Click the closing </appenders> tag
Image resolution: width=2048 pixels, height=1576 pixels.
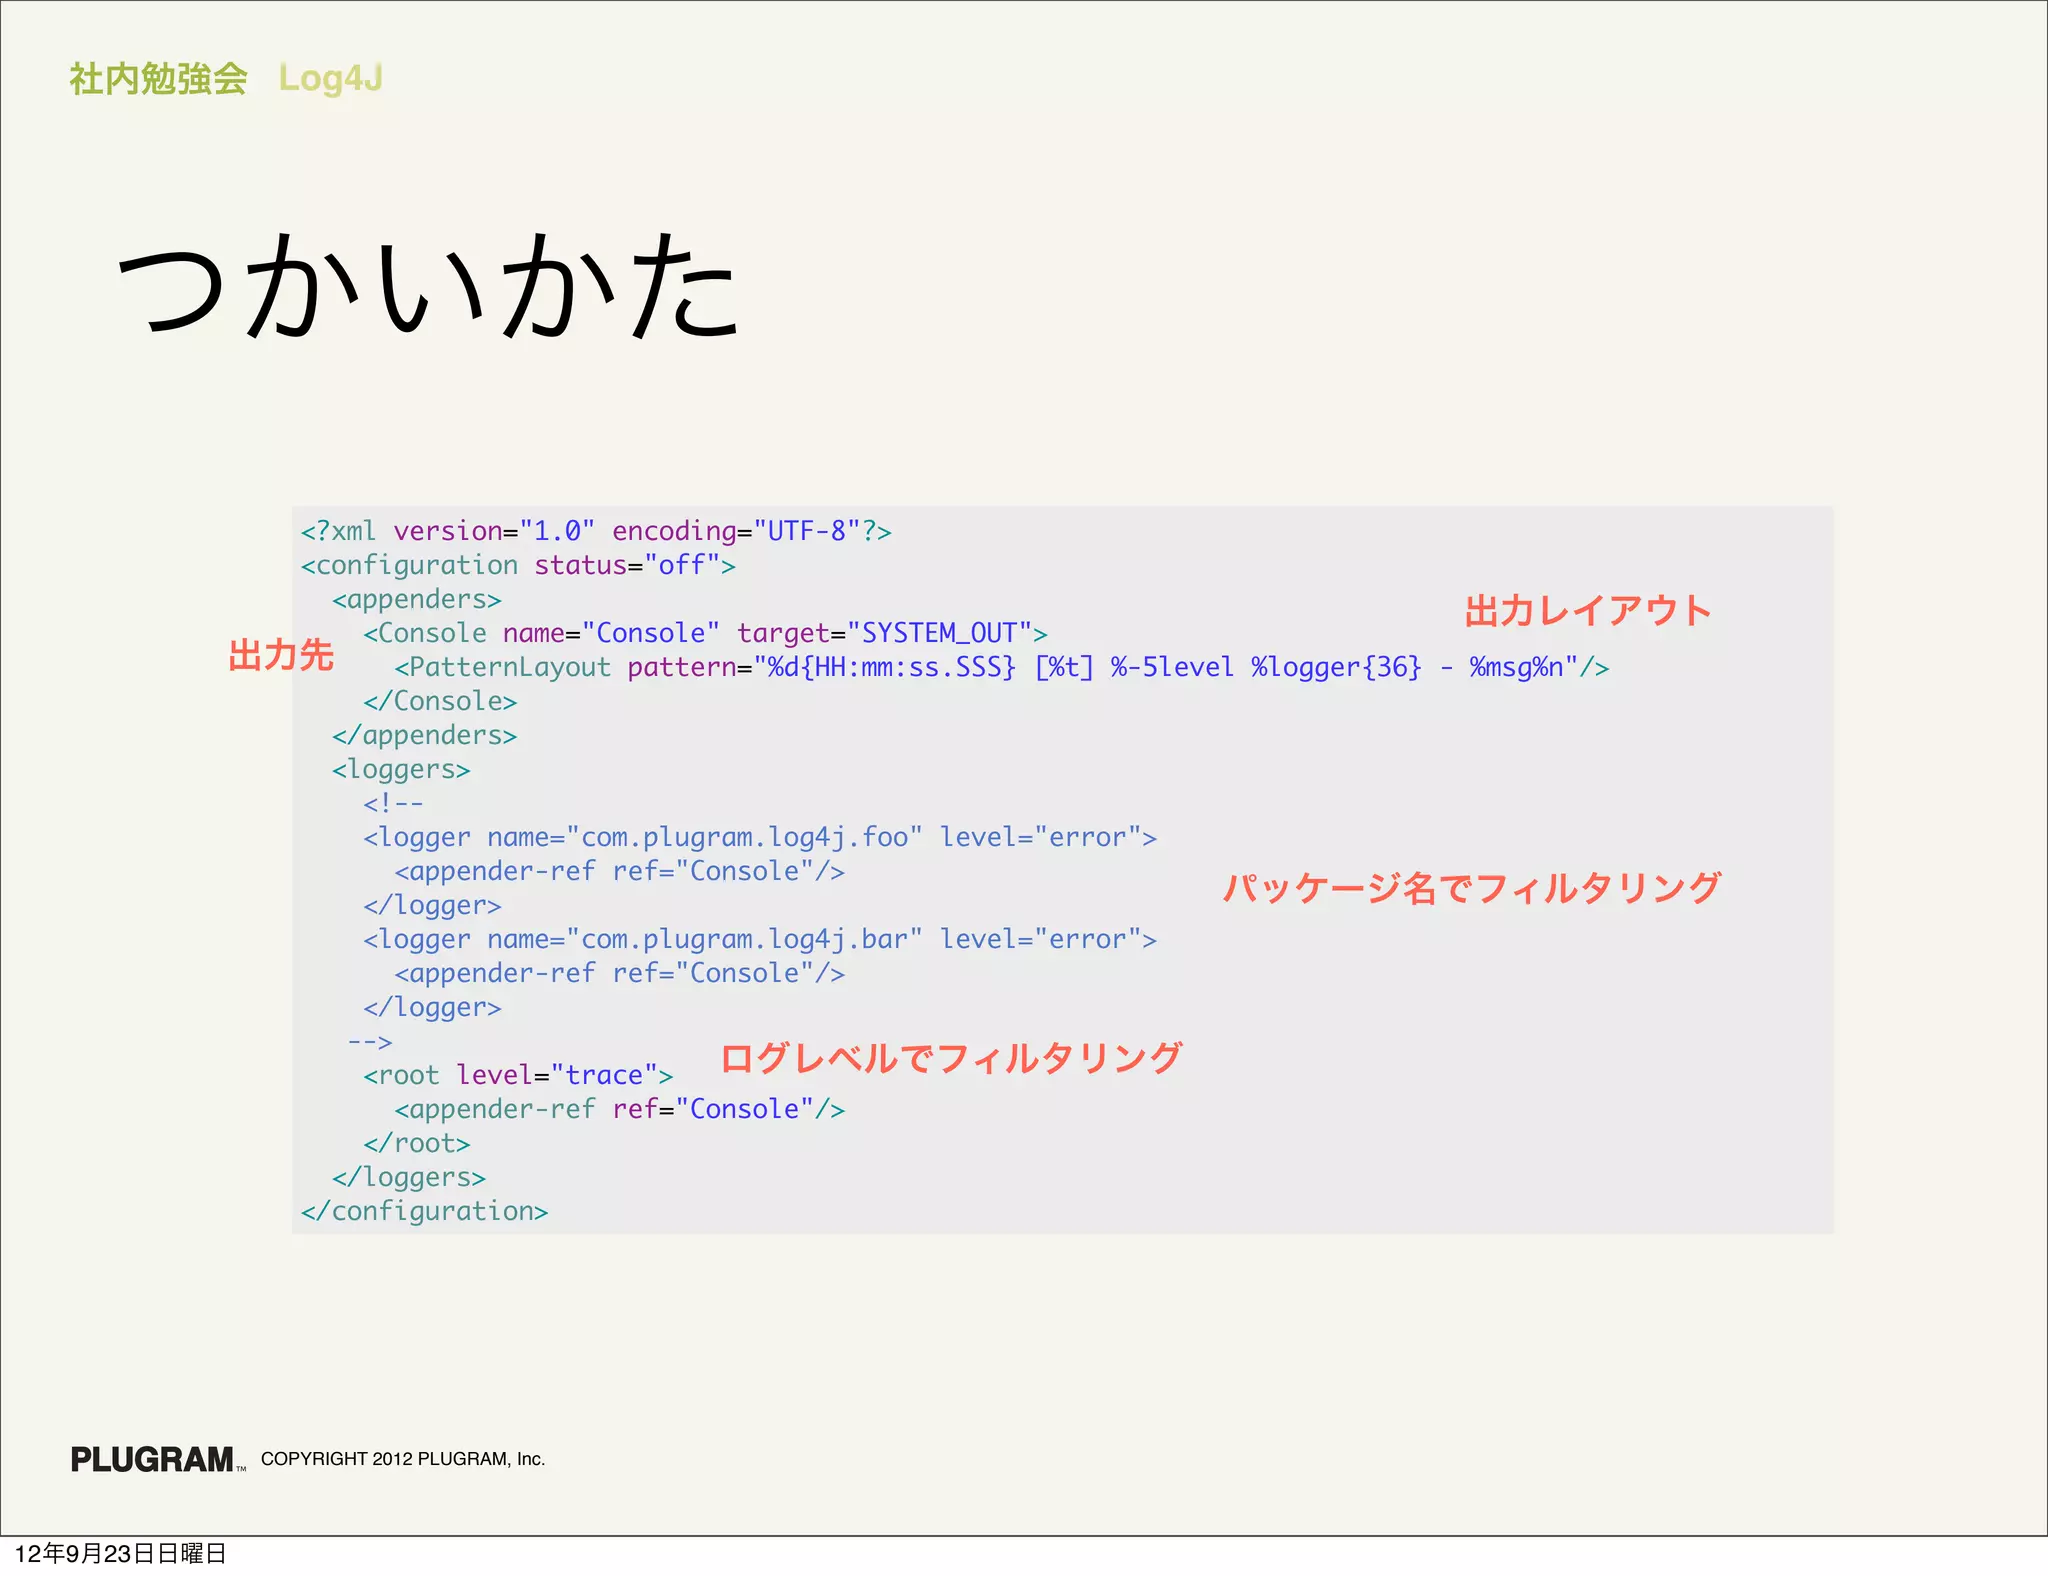pos(425,735)
